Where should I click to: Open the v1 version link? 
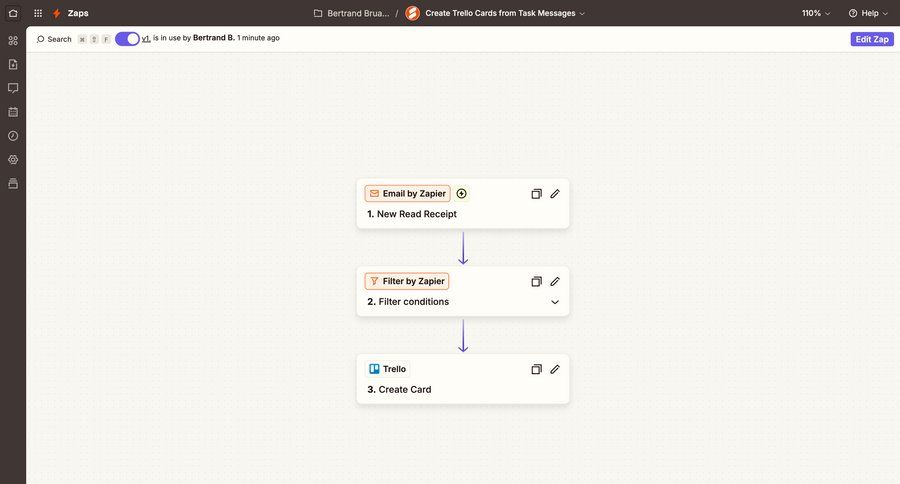pos(146,38)
